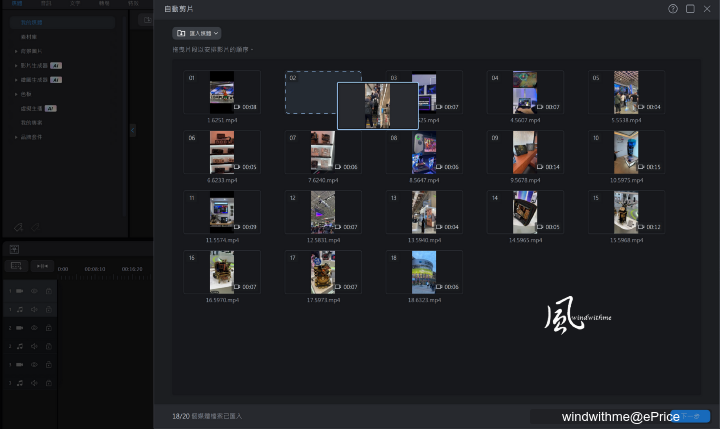Screen dimensions: 720x429
Task: Click the 00:08:10 mark on the timeline ruler
Action: [x=95, y=269]
